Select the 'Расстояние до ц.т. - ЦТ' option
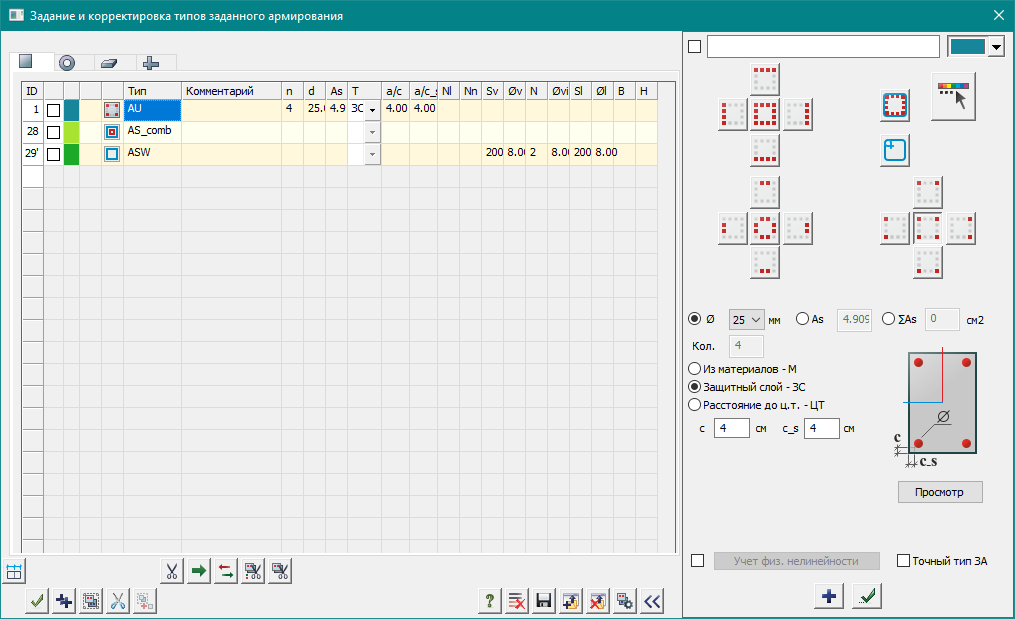The width and height of the screenshot is (1015, 619). pos(695,405)
